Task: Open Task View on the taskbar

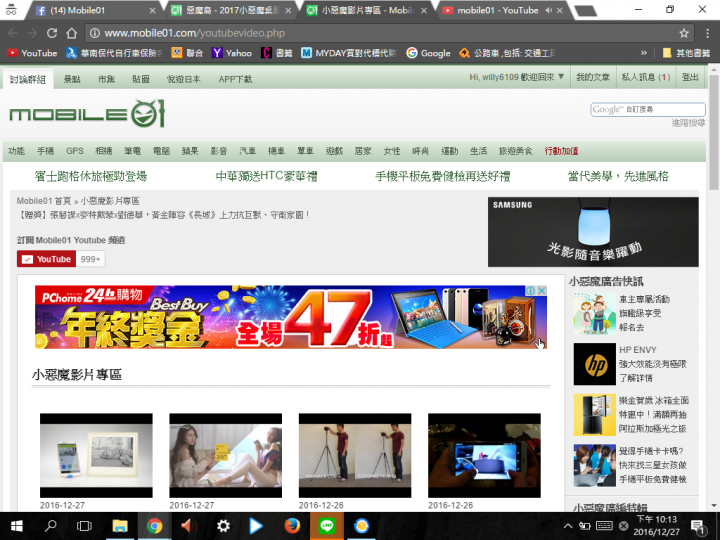Action: [84, 526]
